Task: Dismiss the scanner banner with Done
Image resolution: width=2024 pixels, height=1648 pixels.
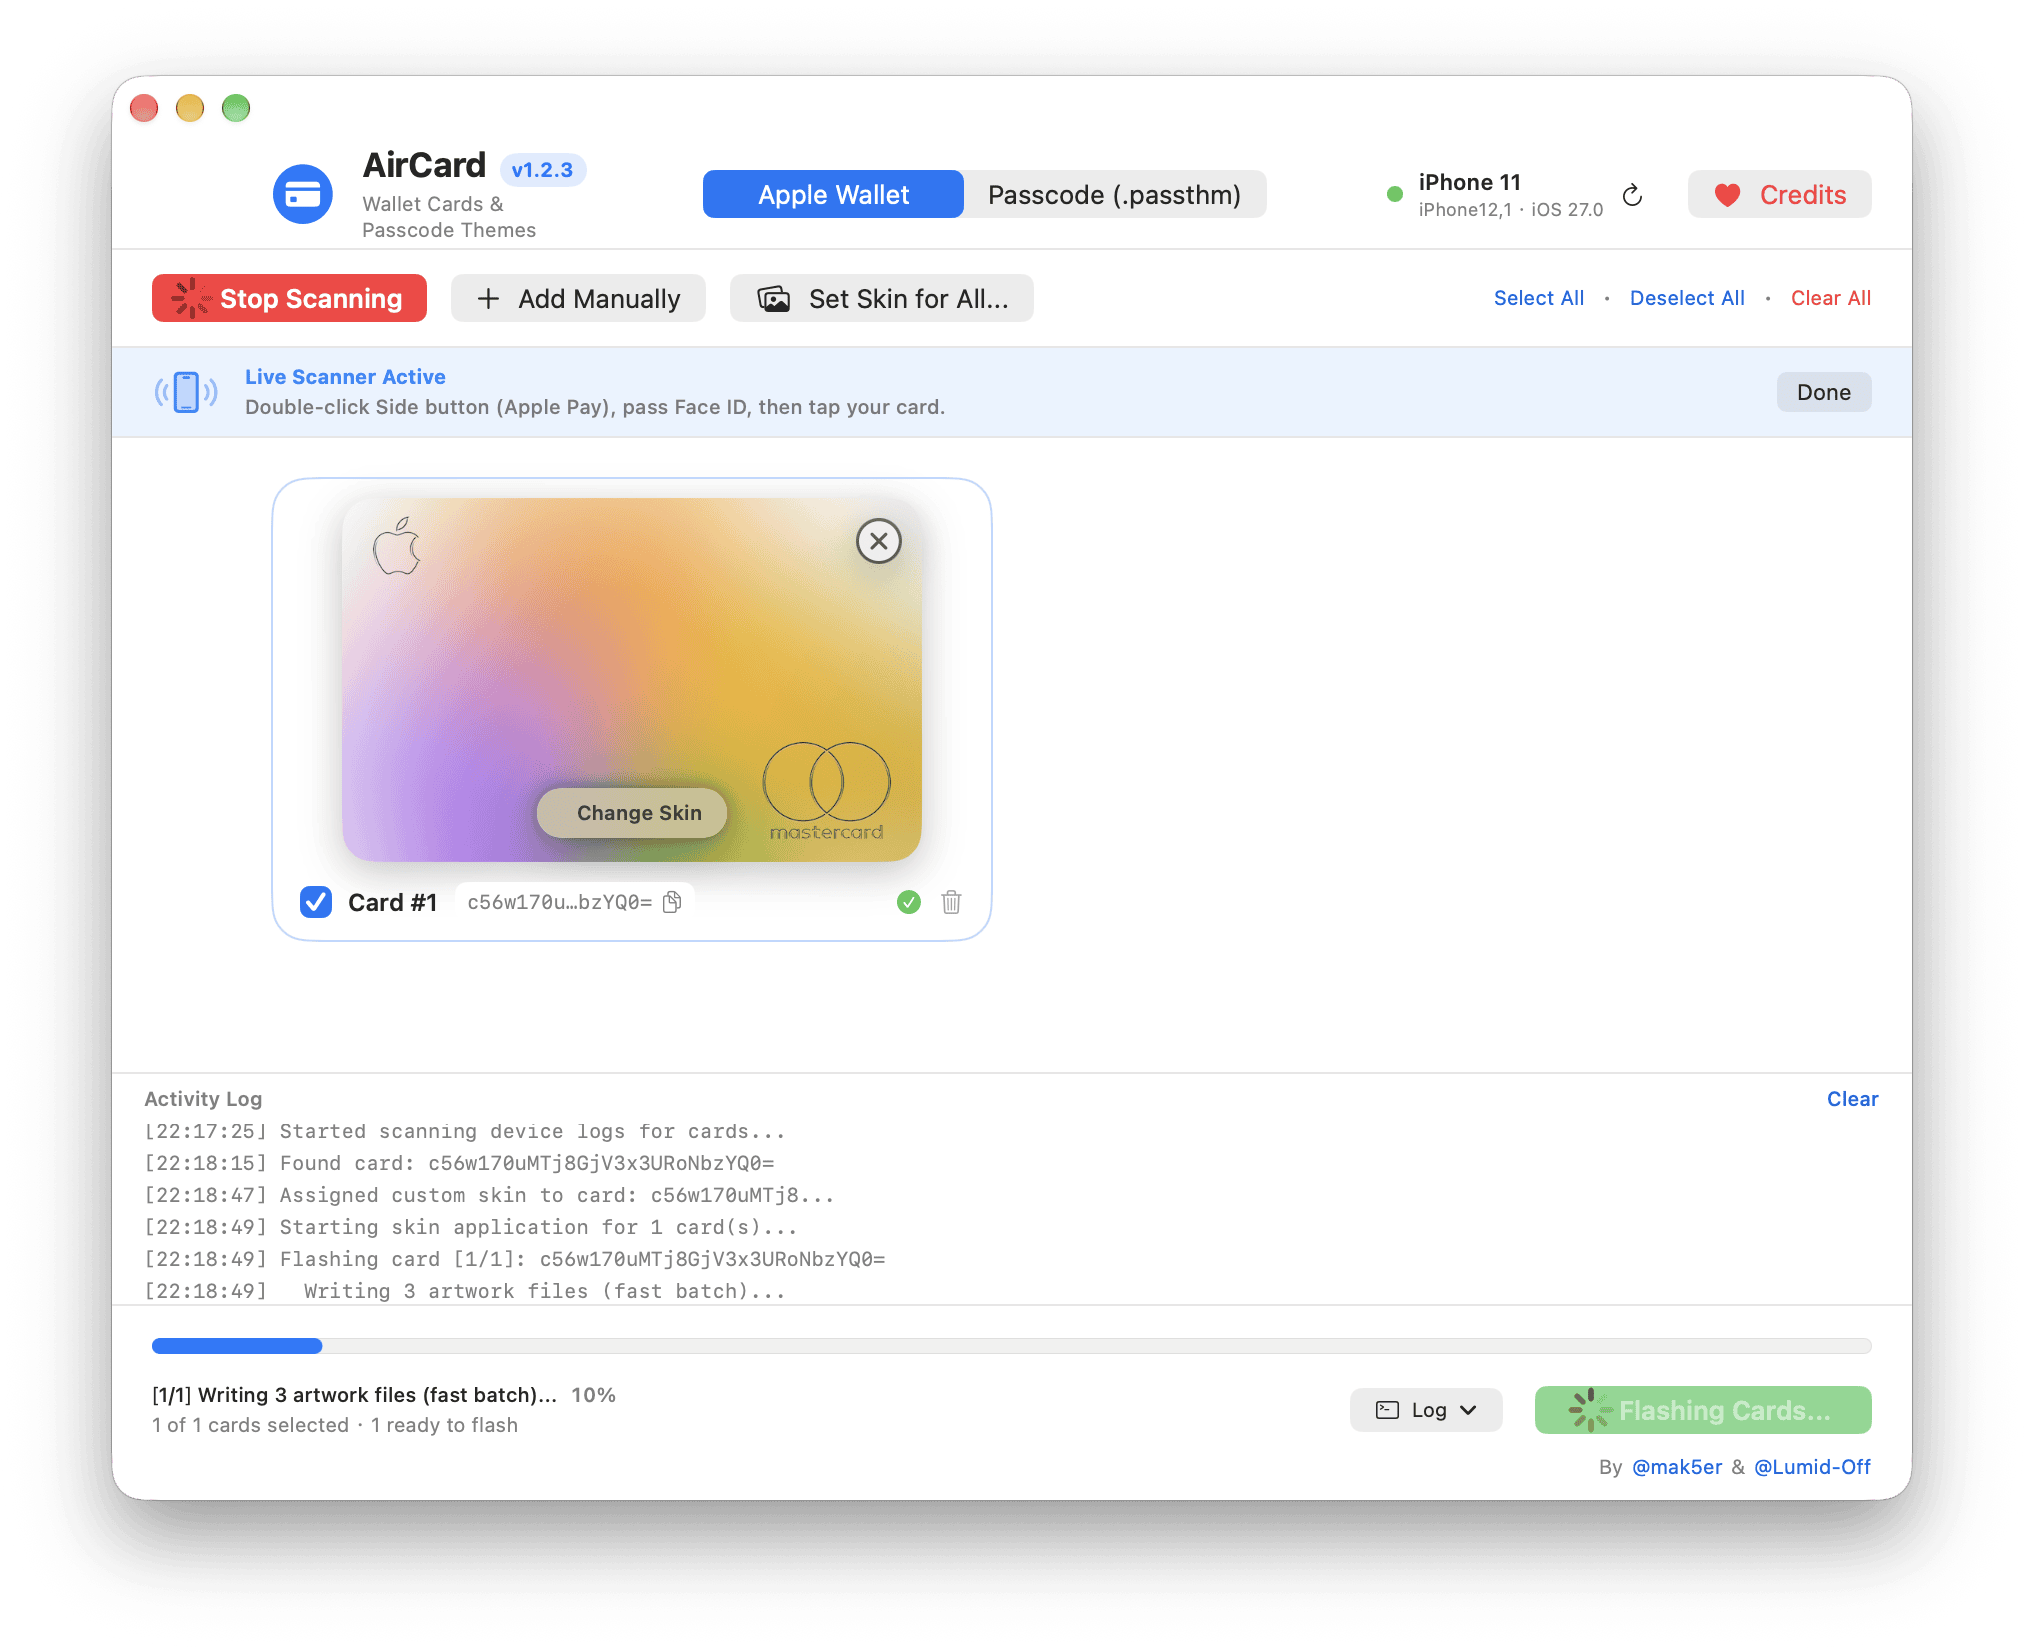Action: 1823,392
